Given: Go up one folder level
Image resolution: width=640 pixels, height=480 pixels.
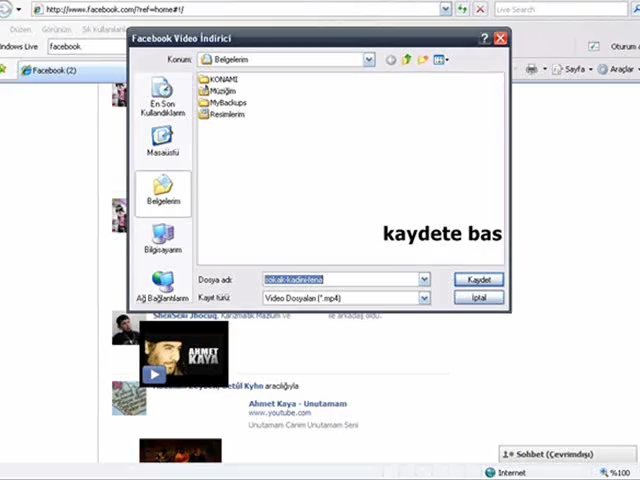Looking at the screenshot, I should click(x=407, y=60).
